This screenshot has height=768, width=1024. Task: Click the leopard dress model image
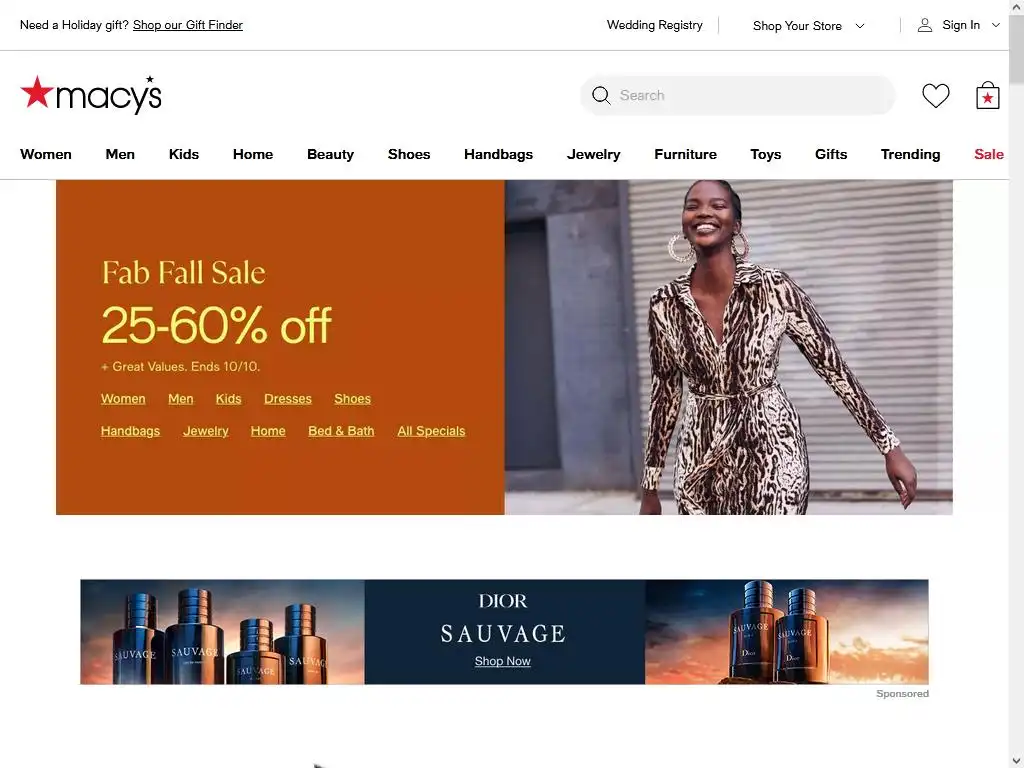[x=728, y=347]
